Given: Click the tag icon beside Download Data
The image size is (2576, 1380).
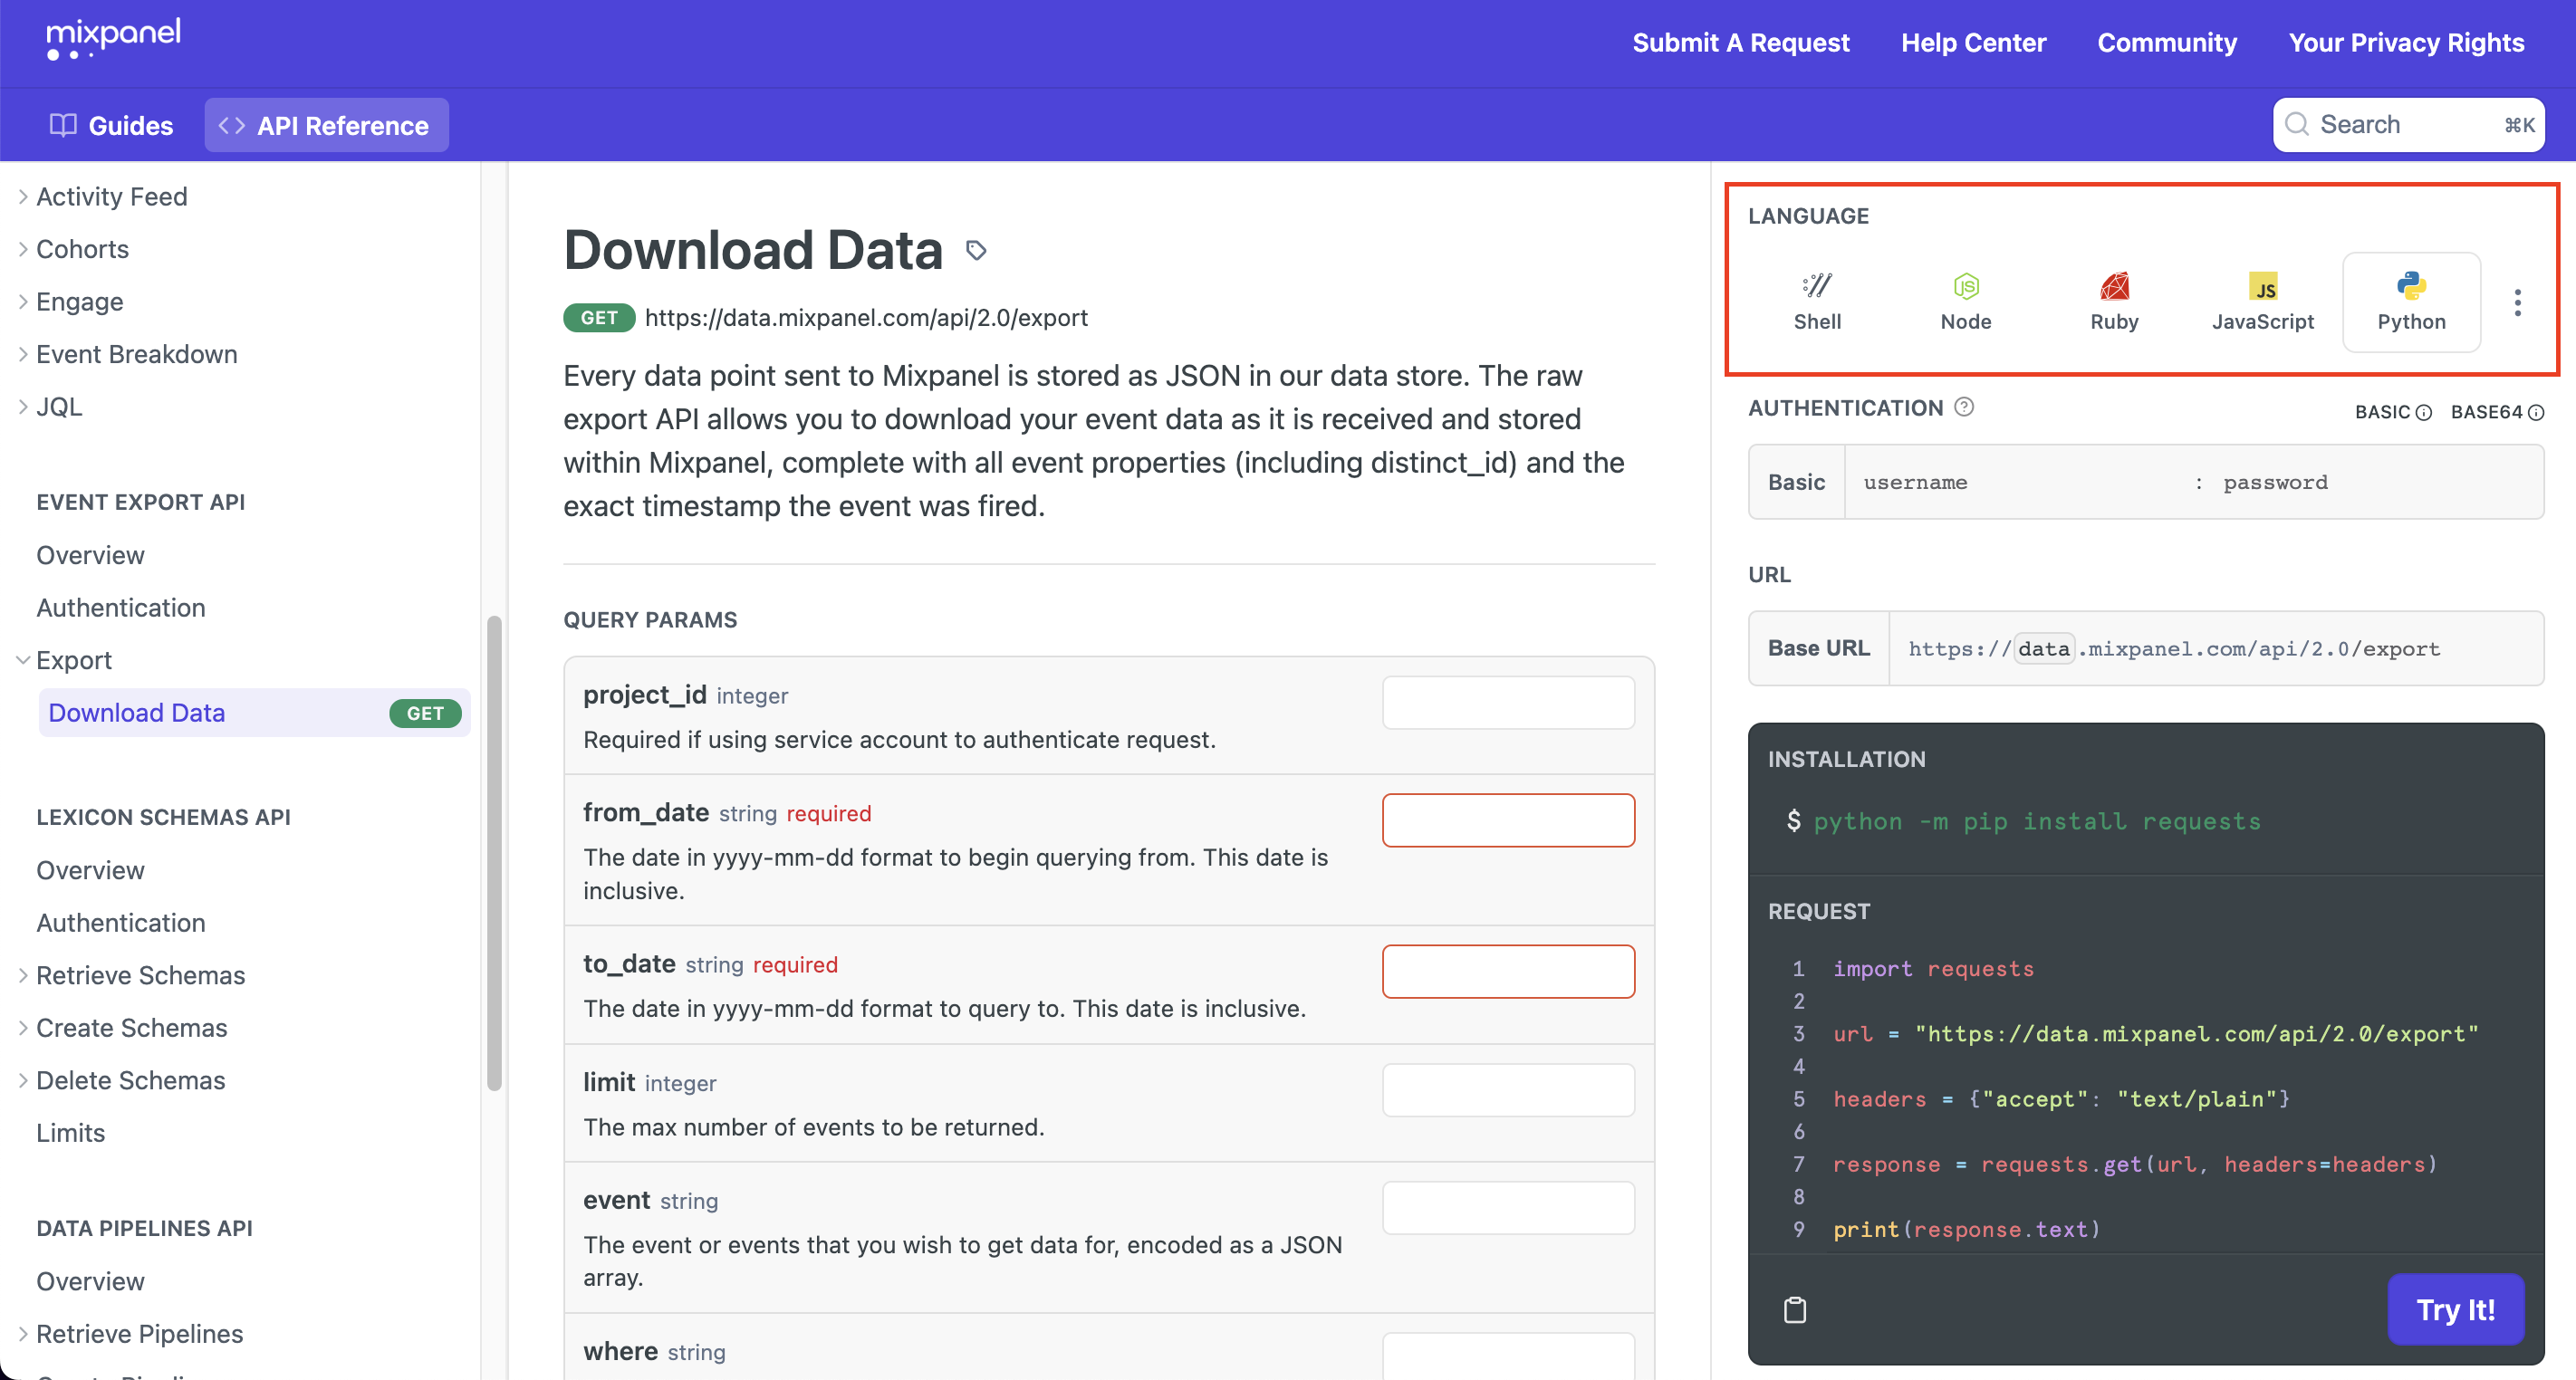Looking at the screenshot, I should coord(976,250).
